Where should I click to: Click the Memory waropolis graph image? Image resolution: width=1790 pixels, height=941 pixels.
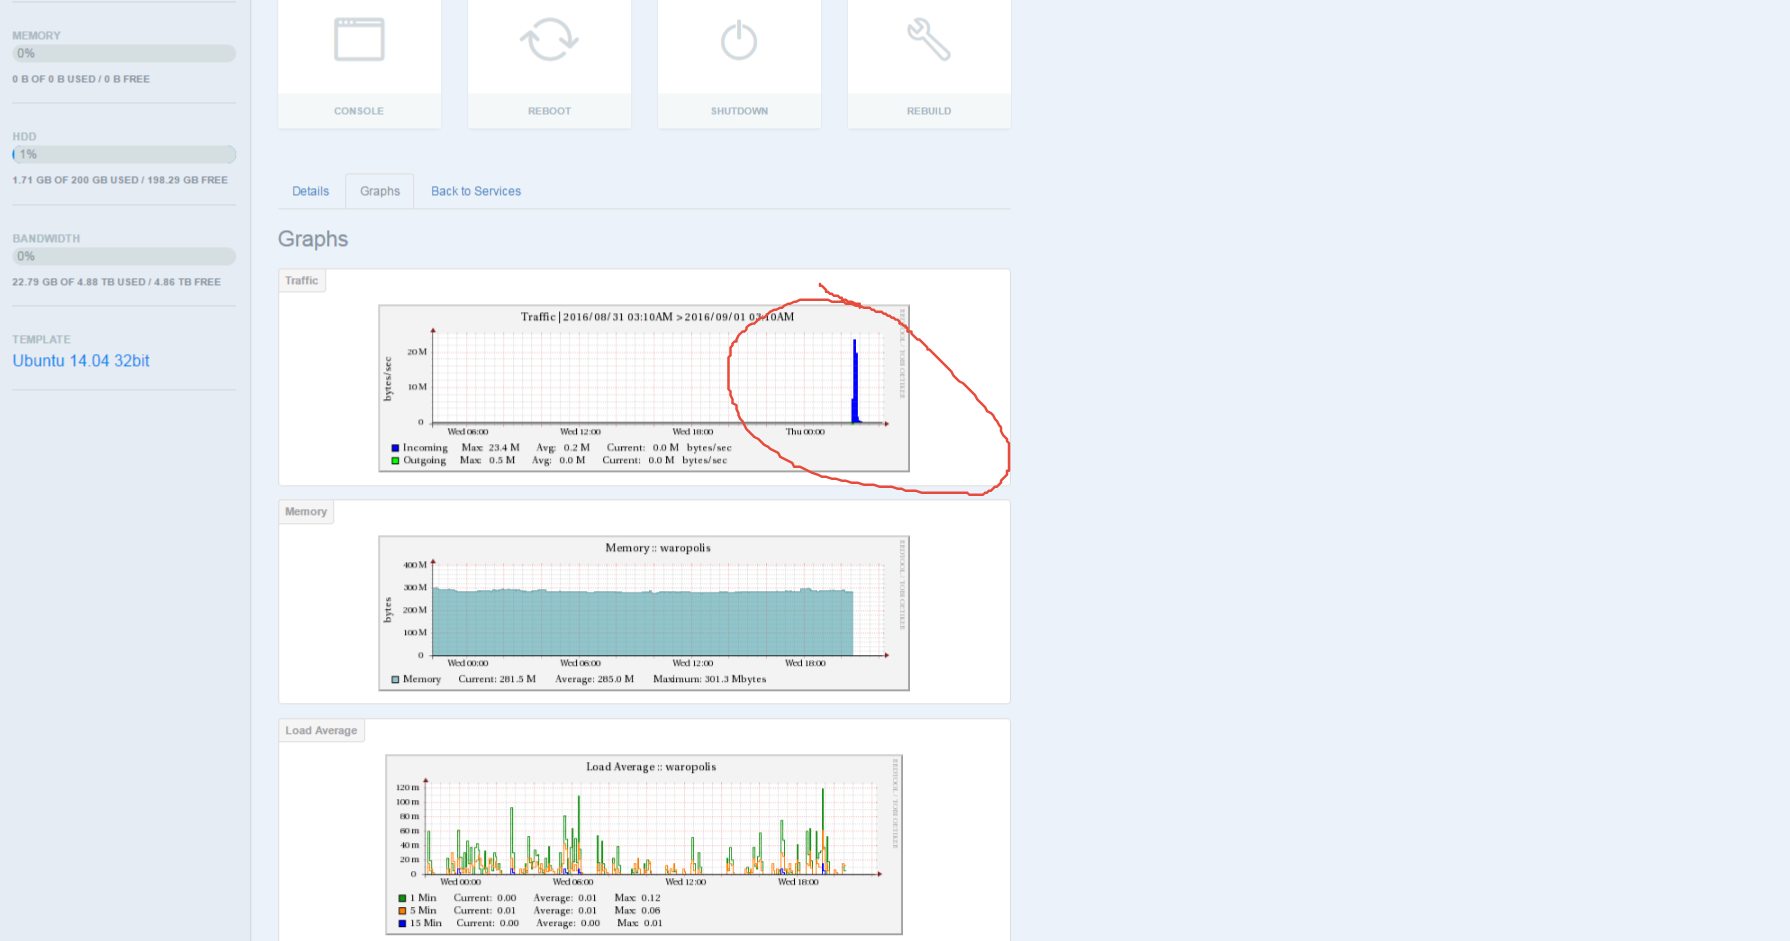[644, 613]
